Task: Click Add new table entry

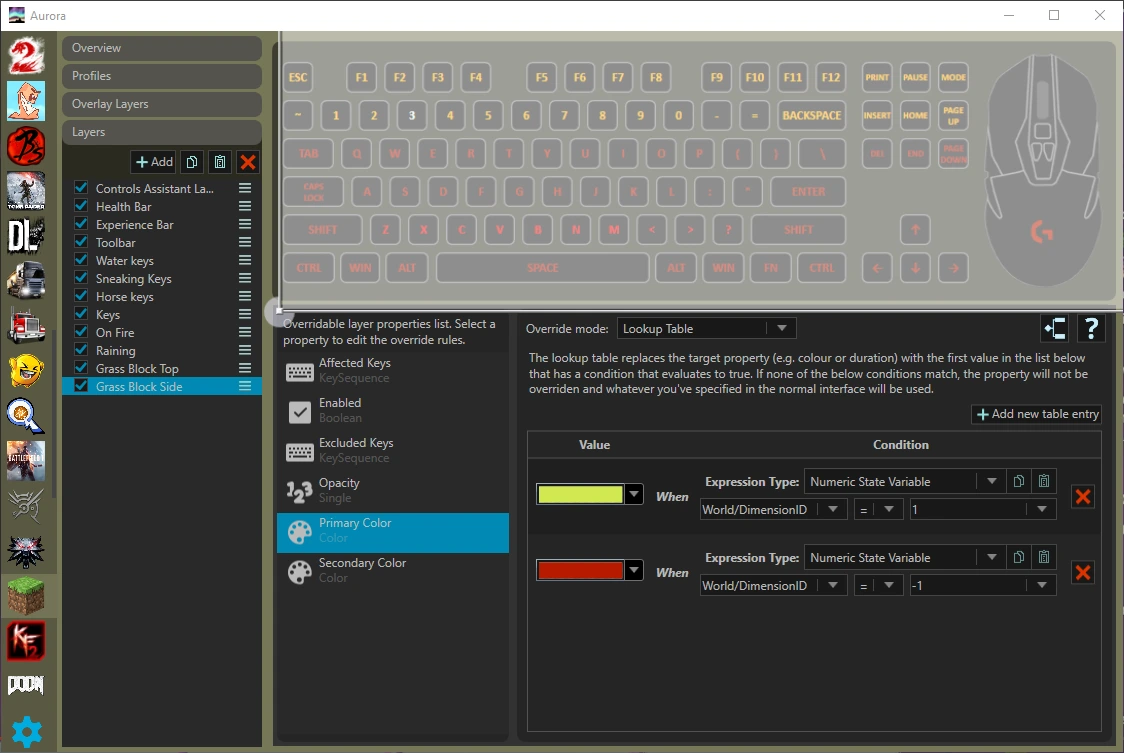Action: pos(1037,414)
